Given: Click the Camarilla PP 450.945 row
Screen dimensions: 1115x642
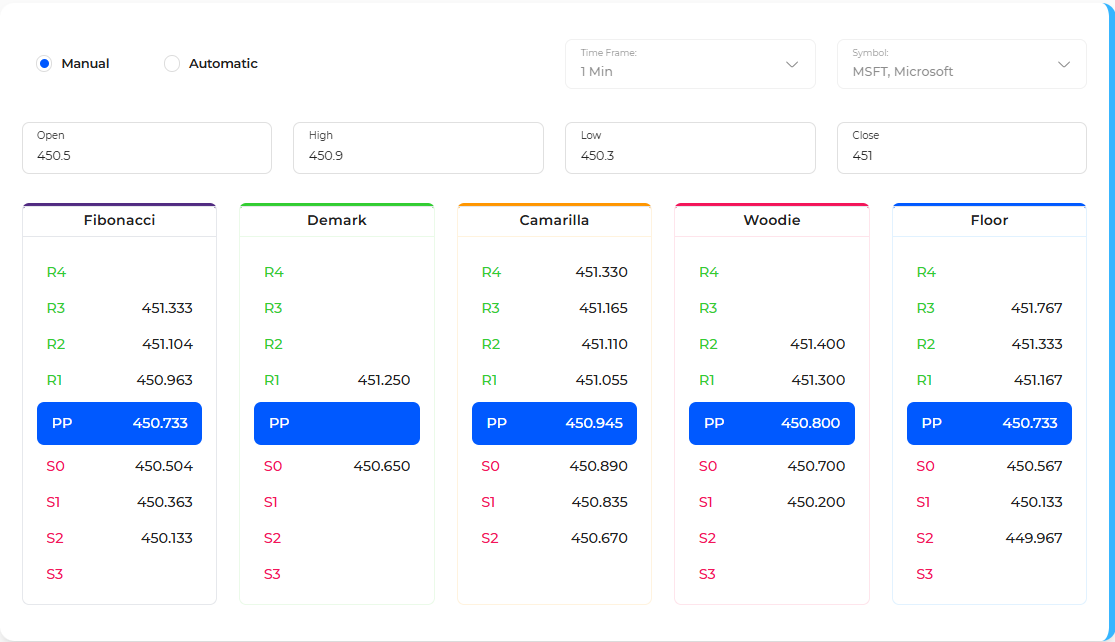Looking at the screenshot, I should click(554, 423).
